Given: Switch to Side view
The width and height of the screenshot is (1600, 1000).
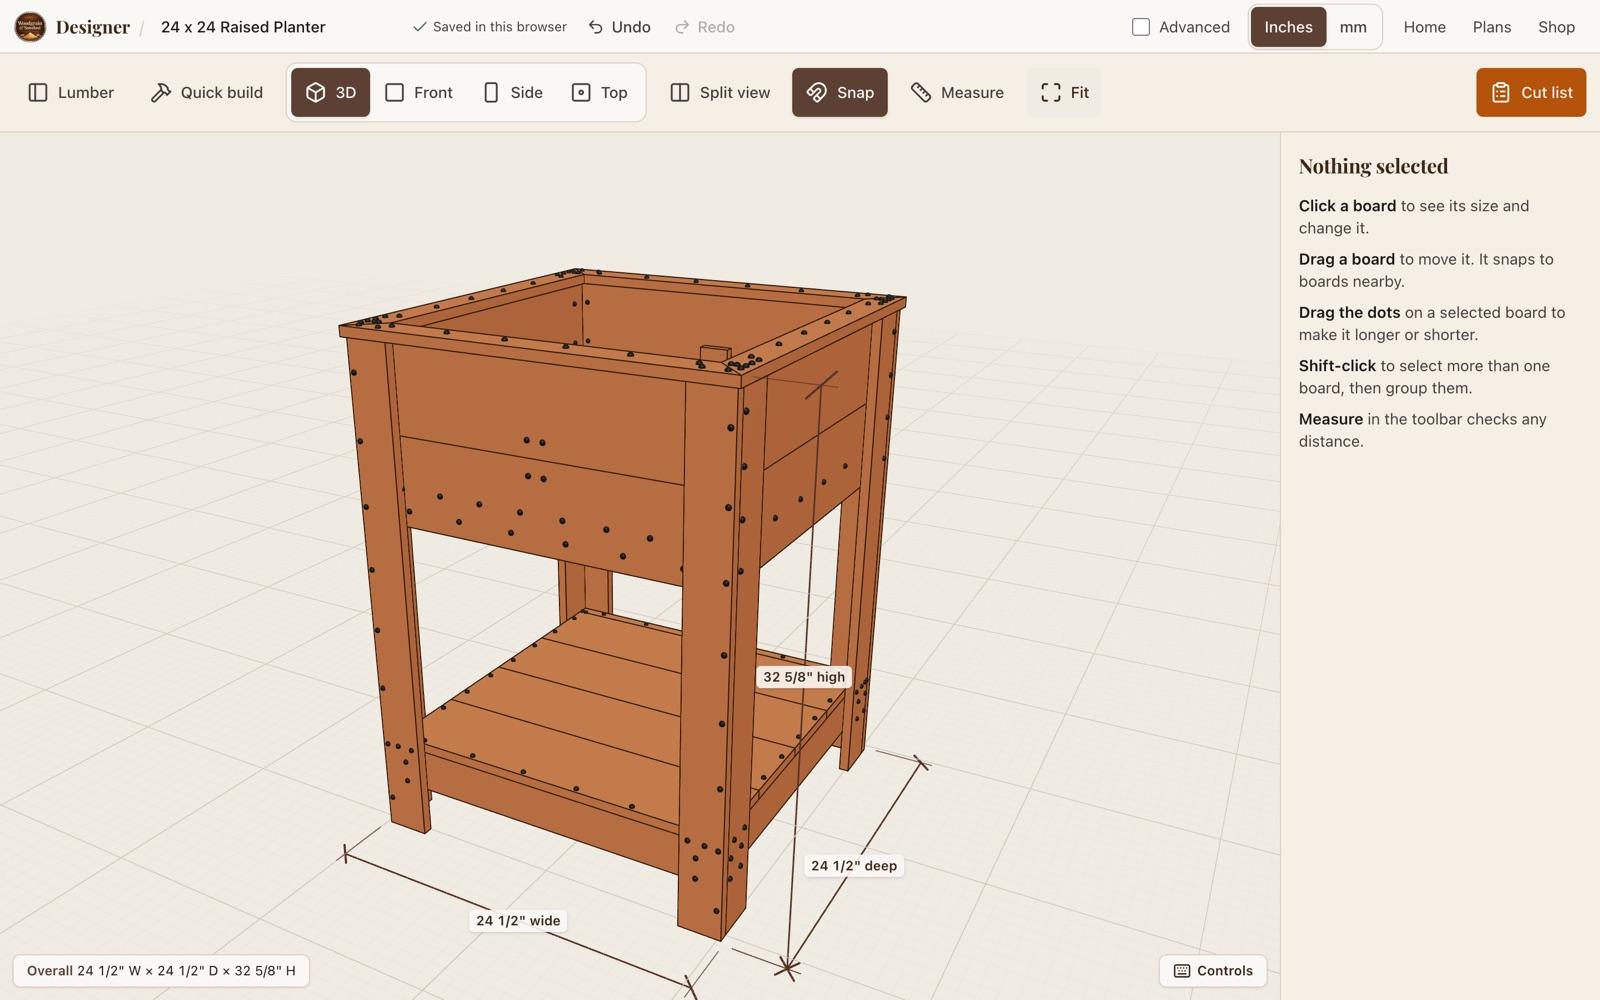Looking at the screenshot, I should coord(513,92).
